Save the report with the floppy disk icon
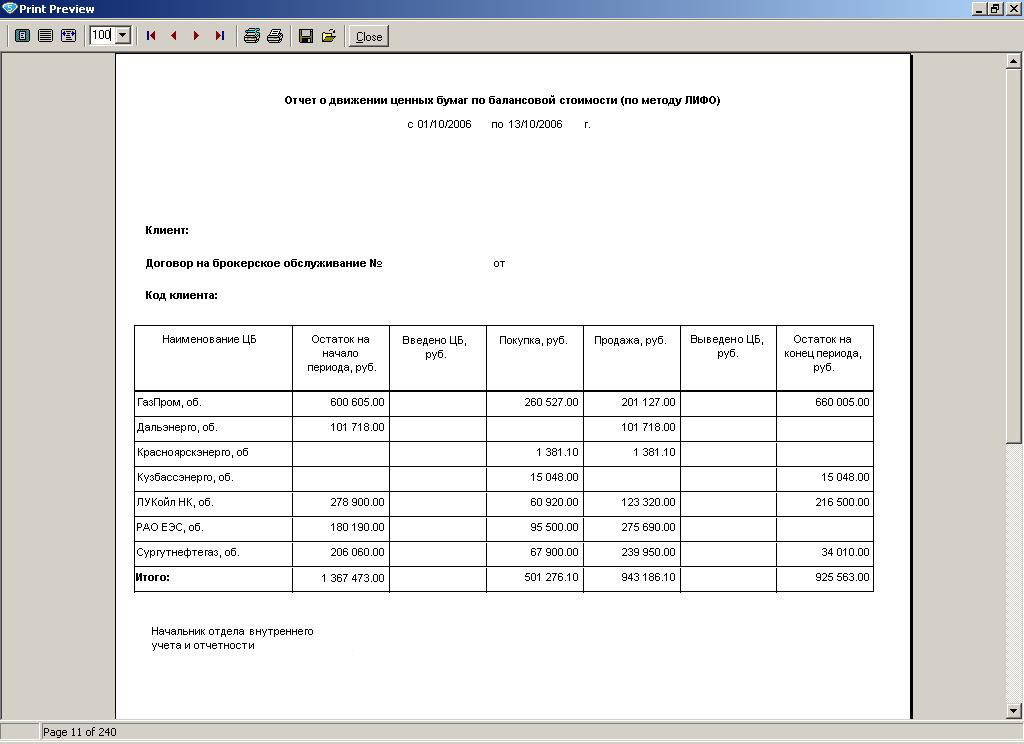Image resolution: width=1024 pixels, height=744 pixels. tap(306, 35)
